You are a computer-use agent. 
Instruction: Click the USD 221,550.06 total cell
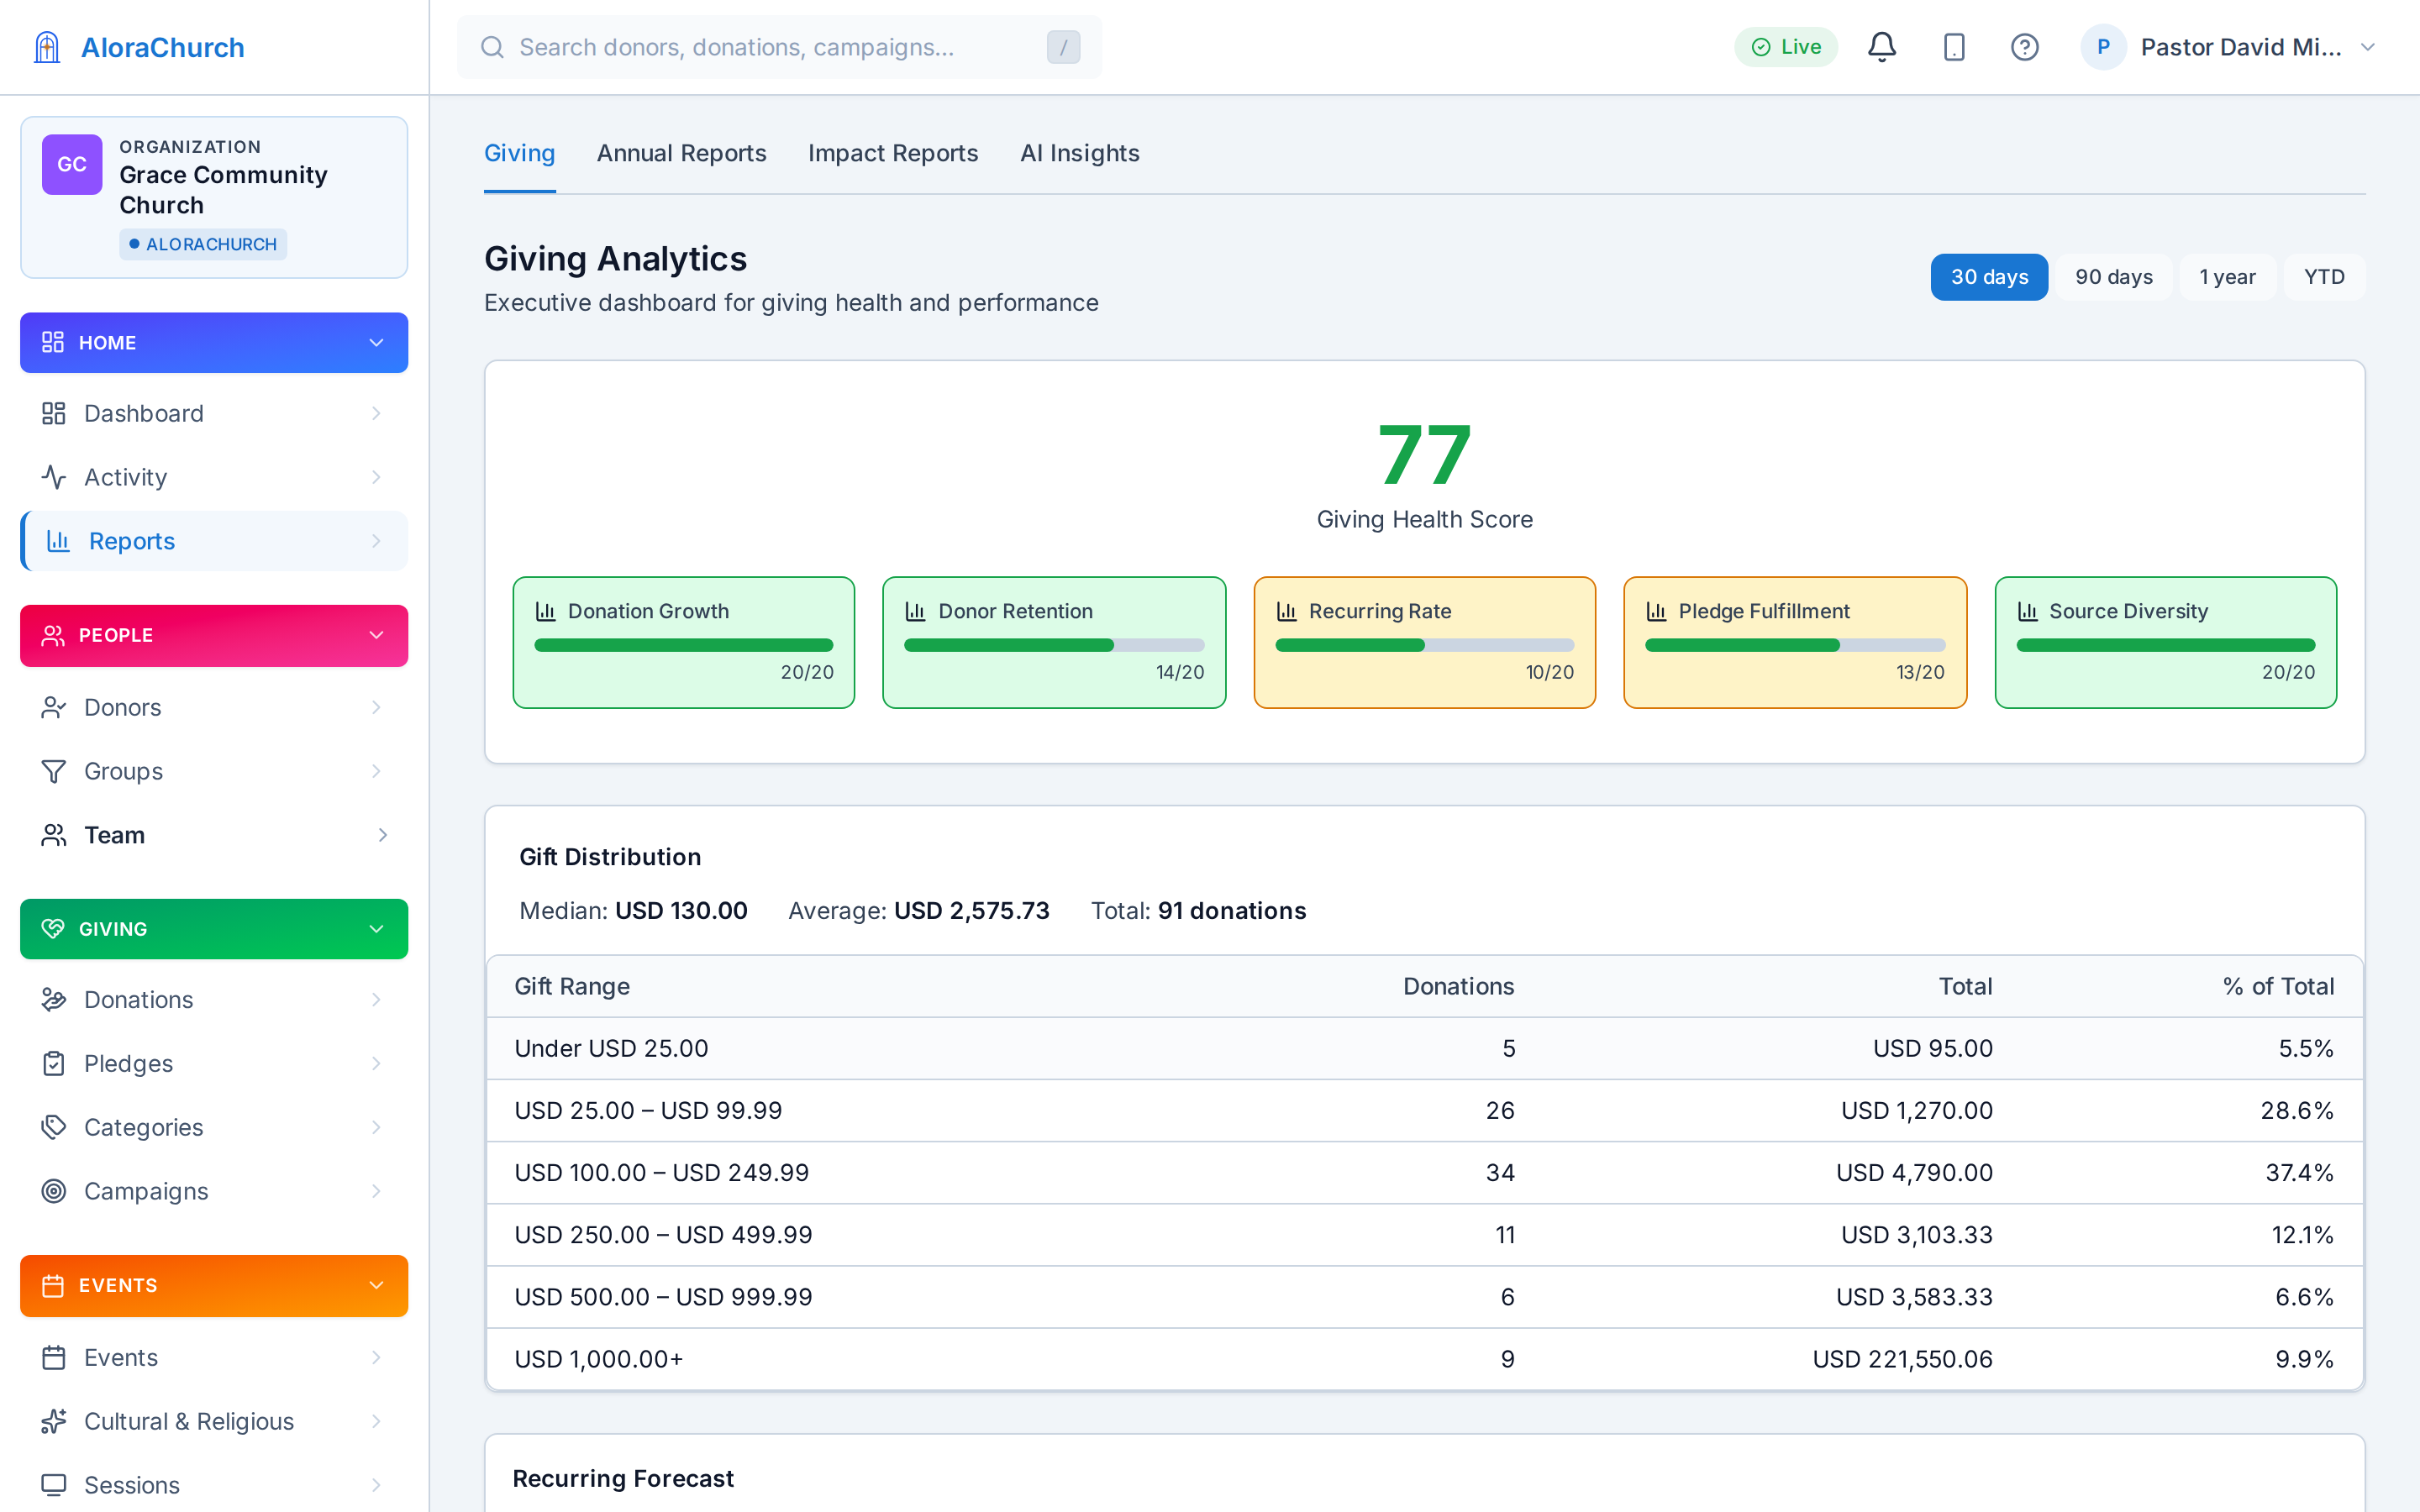1902,1359
